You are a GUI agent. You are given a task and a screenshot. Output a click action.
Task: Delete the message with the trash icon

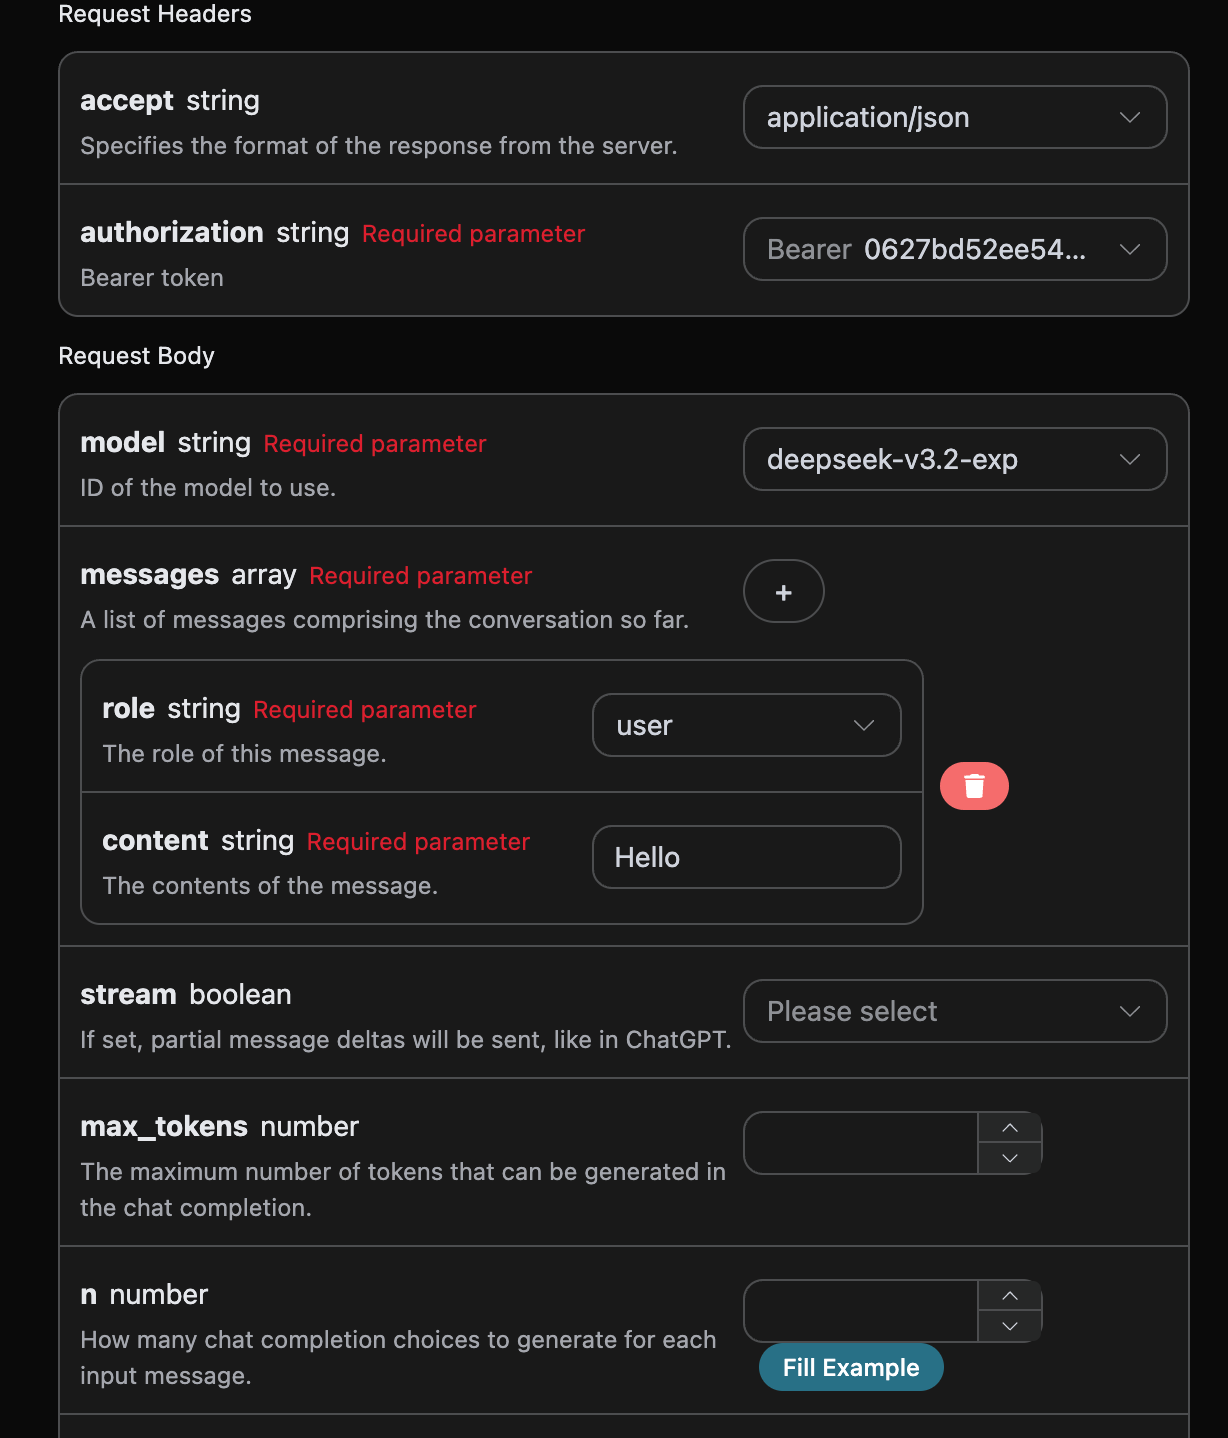(974, 786)
